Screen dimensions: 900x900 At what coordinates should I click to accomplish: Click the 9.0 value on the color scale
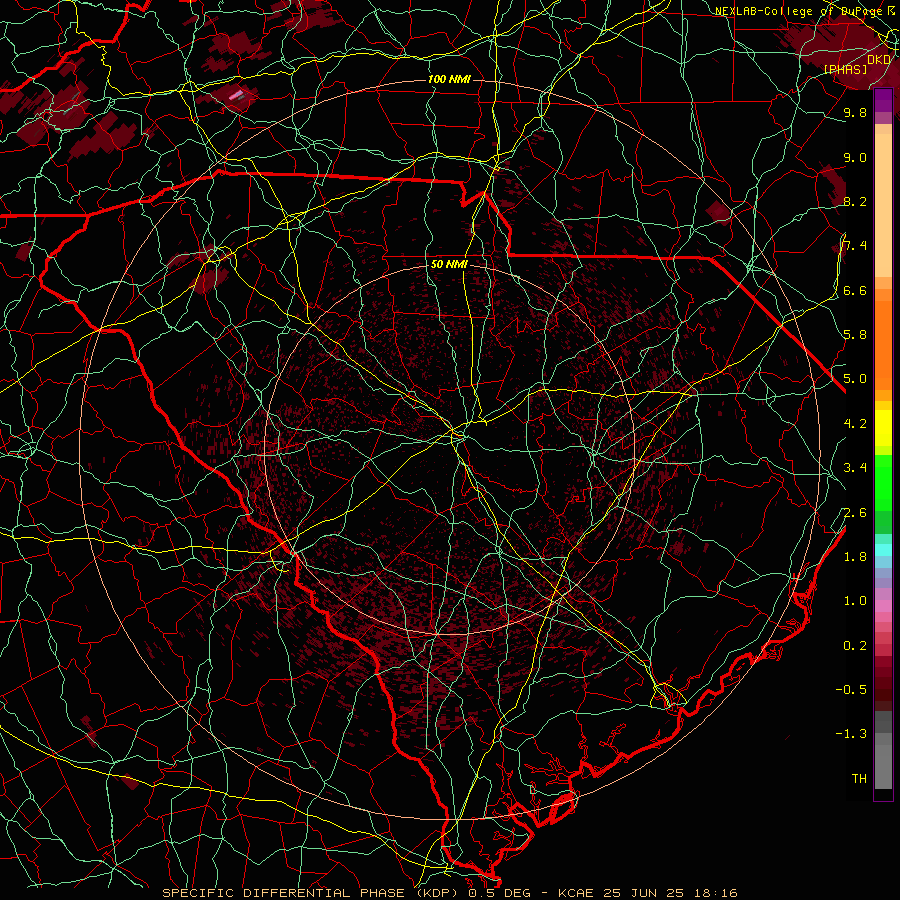[855, 158]
